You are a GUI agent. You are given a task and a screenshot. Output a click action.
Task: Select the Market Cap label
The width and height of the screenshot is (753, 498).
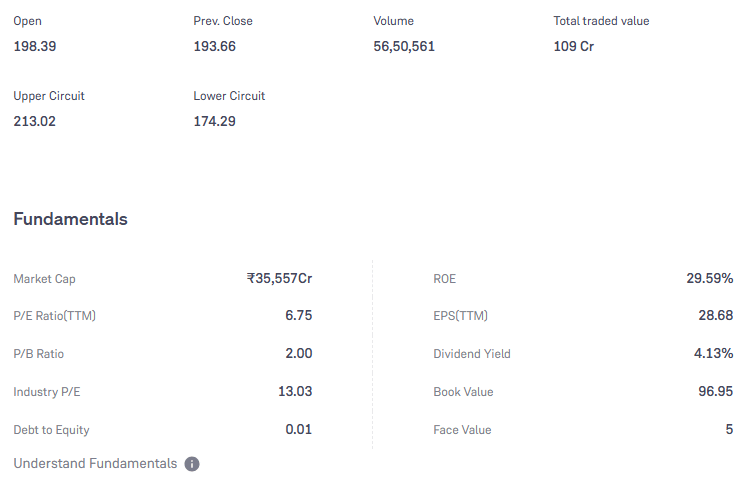tap(45, 279)
